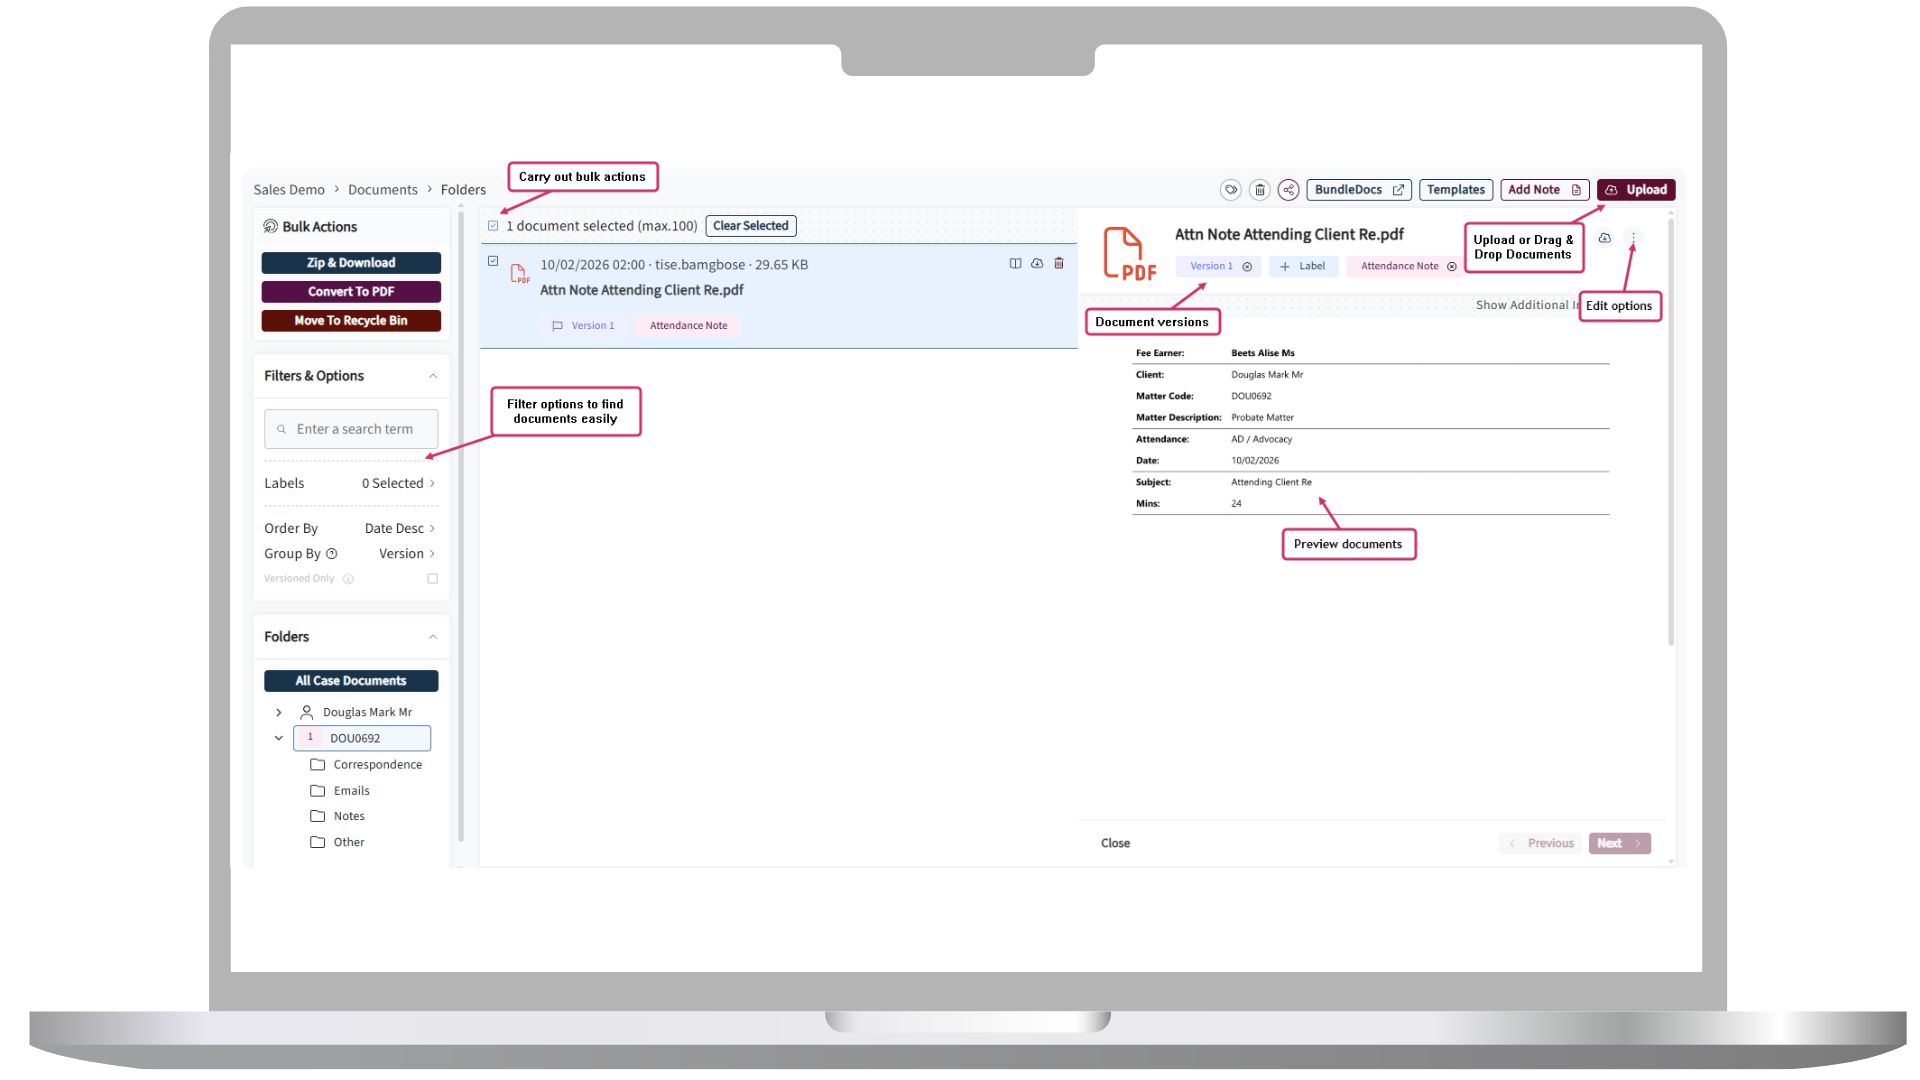The height and width of the screenshot is (1080, 1920).
Task: Click the preview panel vertical scrollbar
Action: 1671,432
